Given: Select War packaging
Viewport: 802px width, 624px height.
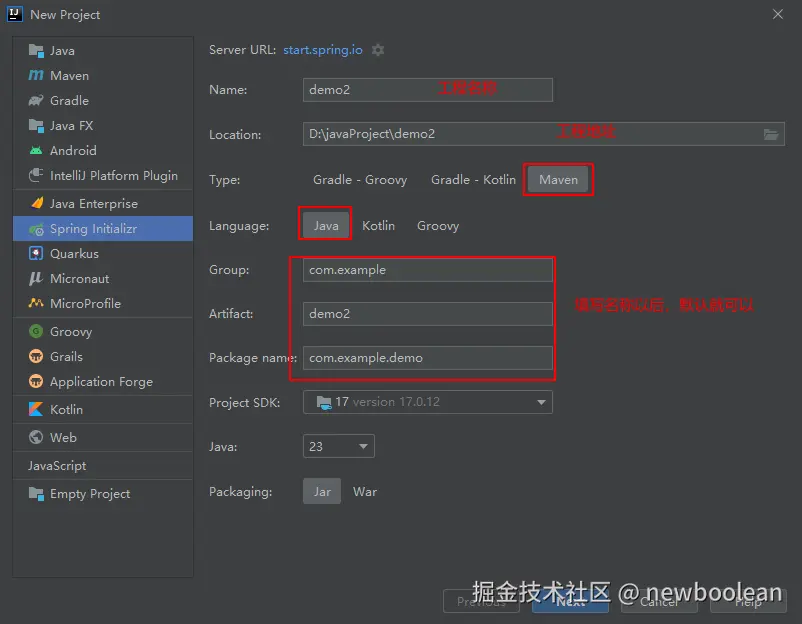Looking at the screenshot, I should [365, 492].
